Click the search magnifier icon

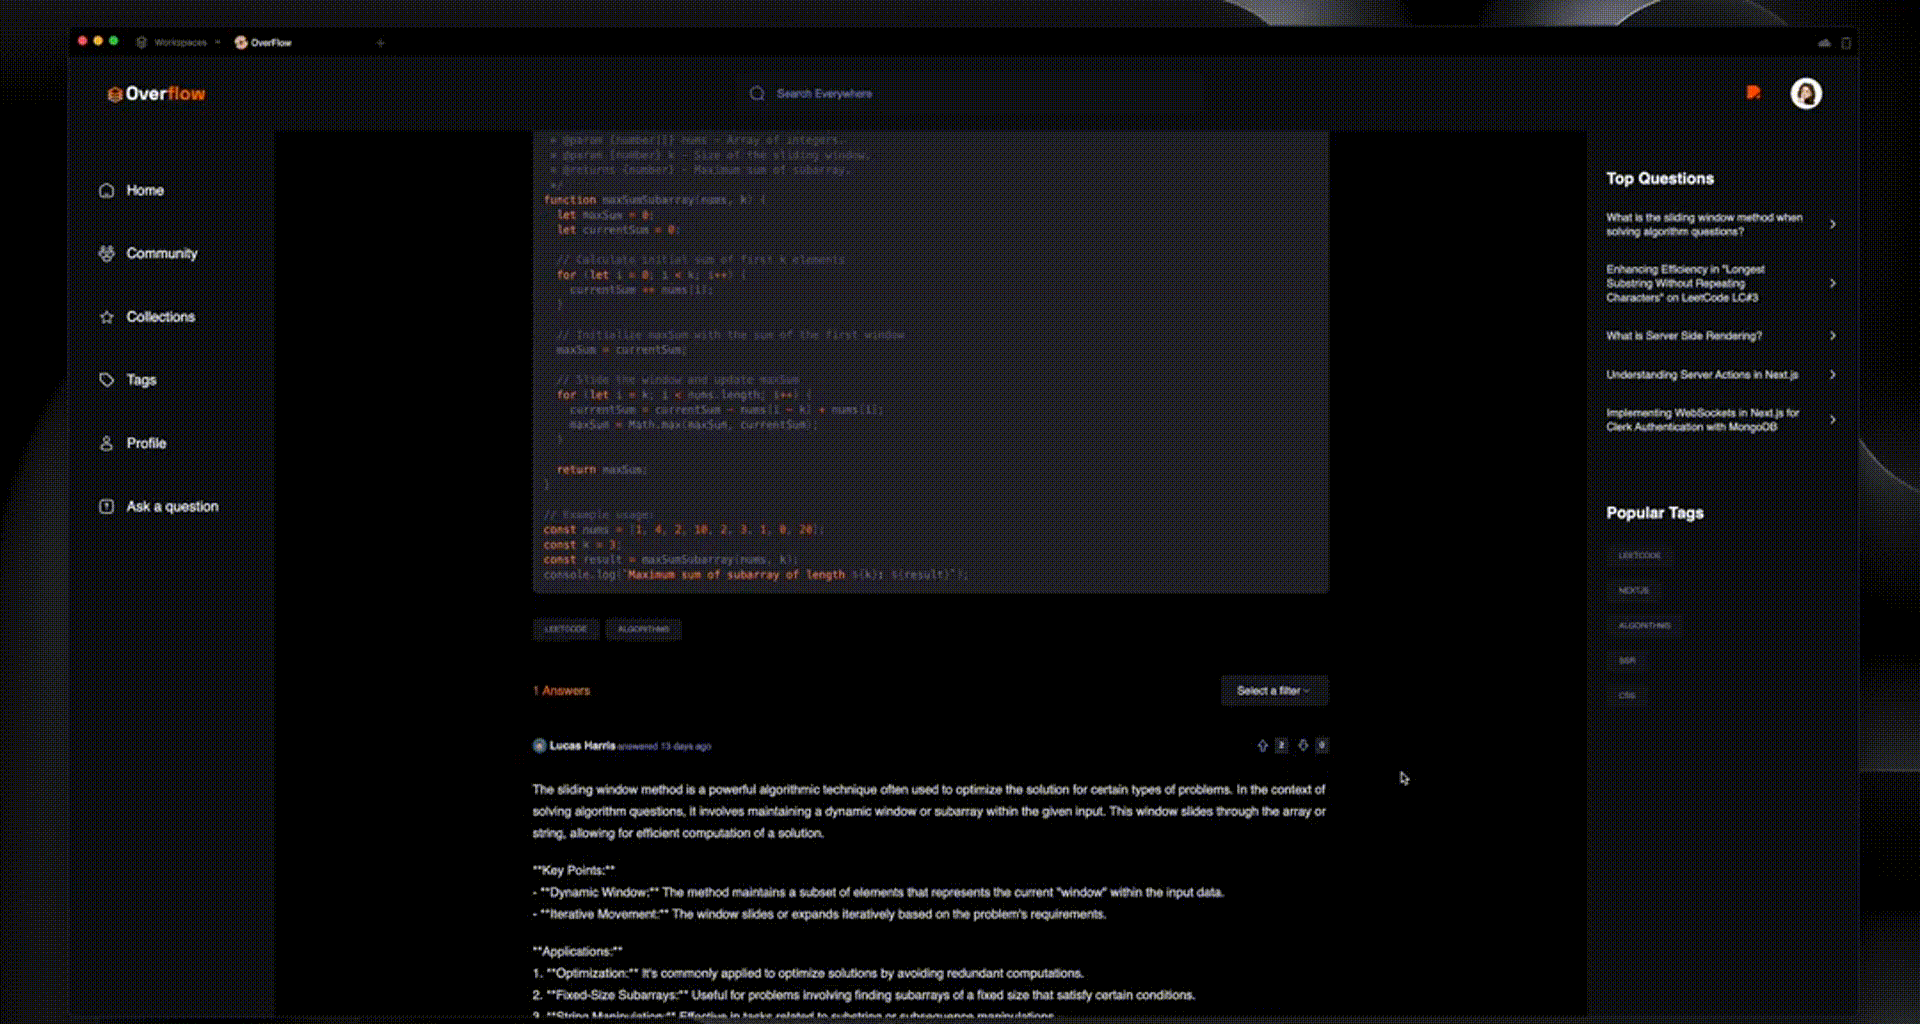point(757,93)
